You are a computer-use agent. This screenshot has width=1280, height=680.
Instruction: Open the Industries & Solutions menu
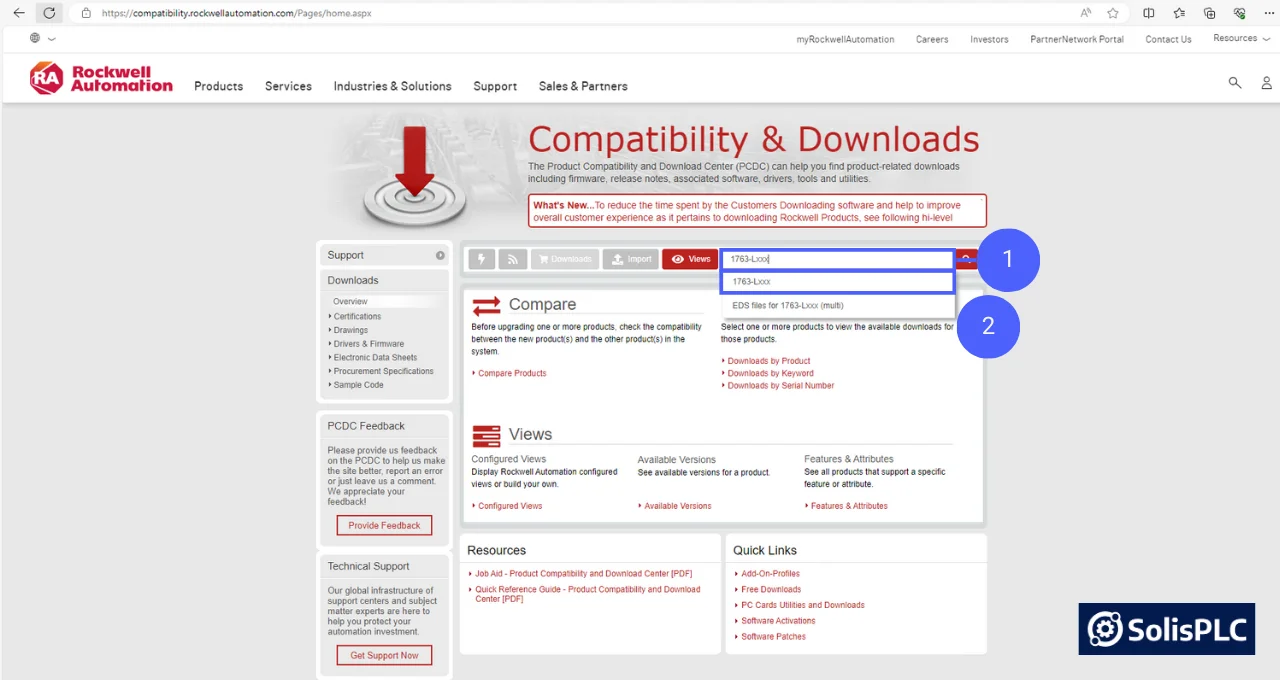pyautogui.click(x=392, y=86)
